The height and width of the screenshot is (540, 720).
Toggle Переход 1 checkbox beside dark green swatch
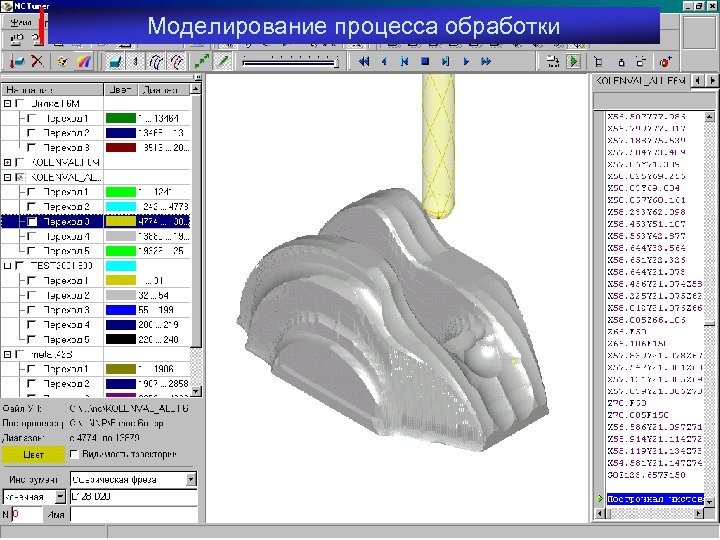click(x=32, y=118)
